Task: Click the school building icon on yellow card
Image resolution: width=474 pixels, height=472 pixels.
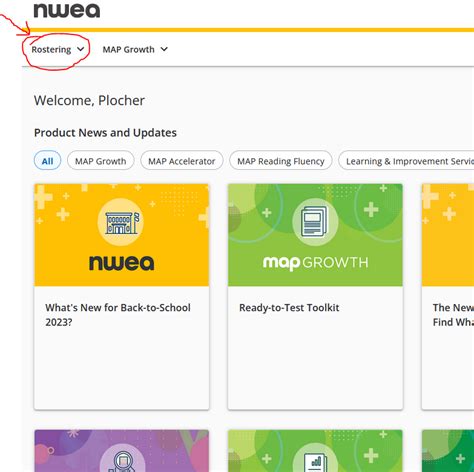Action: coord(121,222)
